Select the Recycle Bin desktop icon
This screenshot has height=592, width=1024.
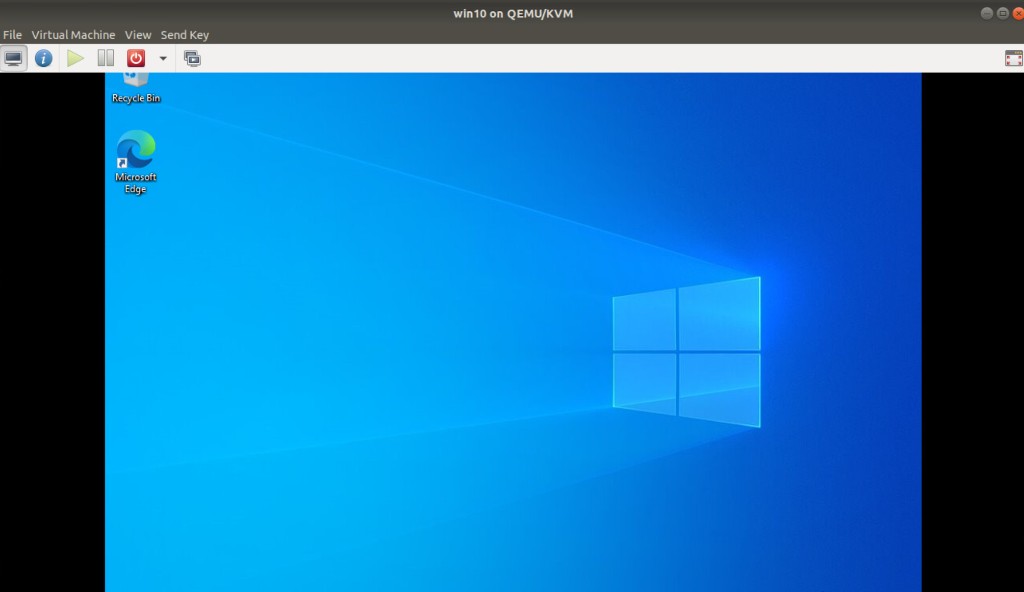click(x=136, y=88)
